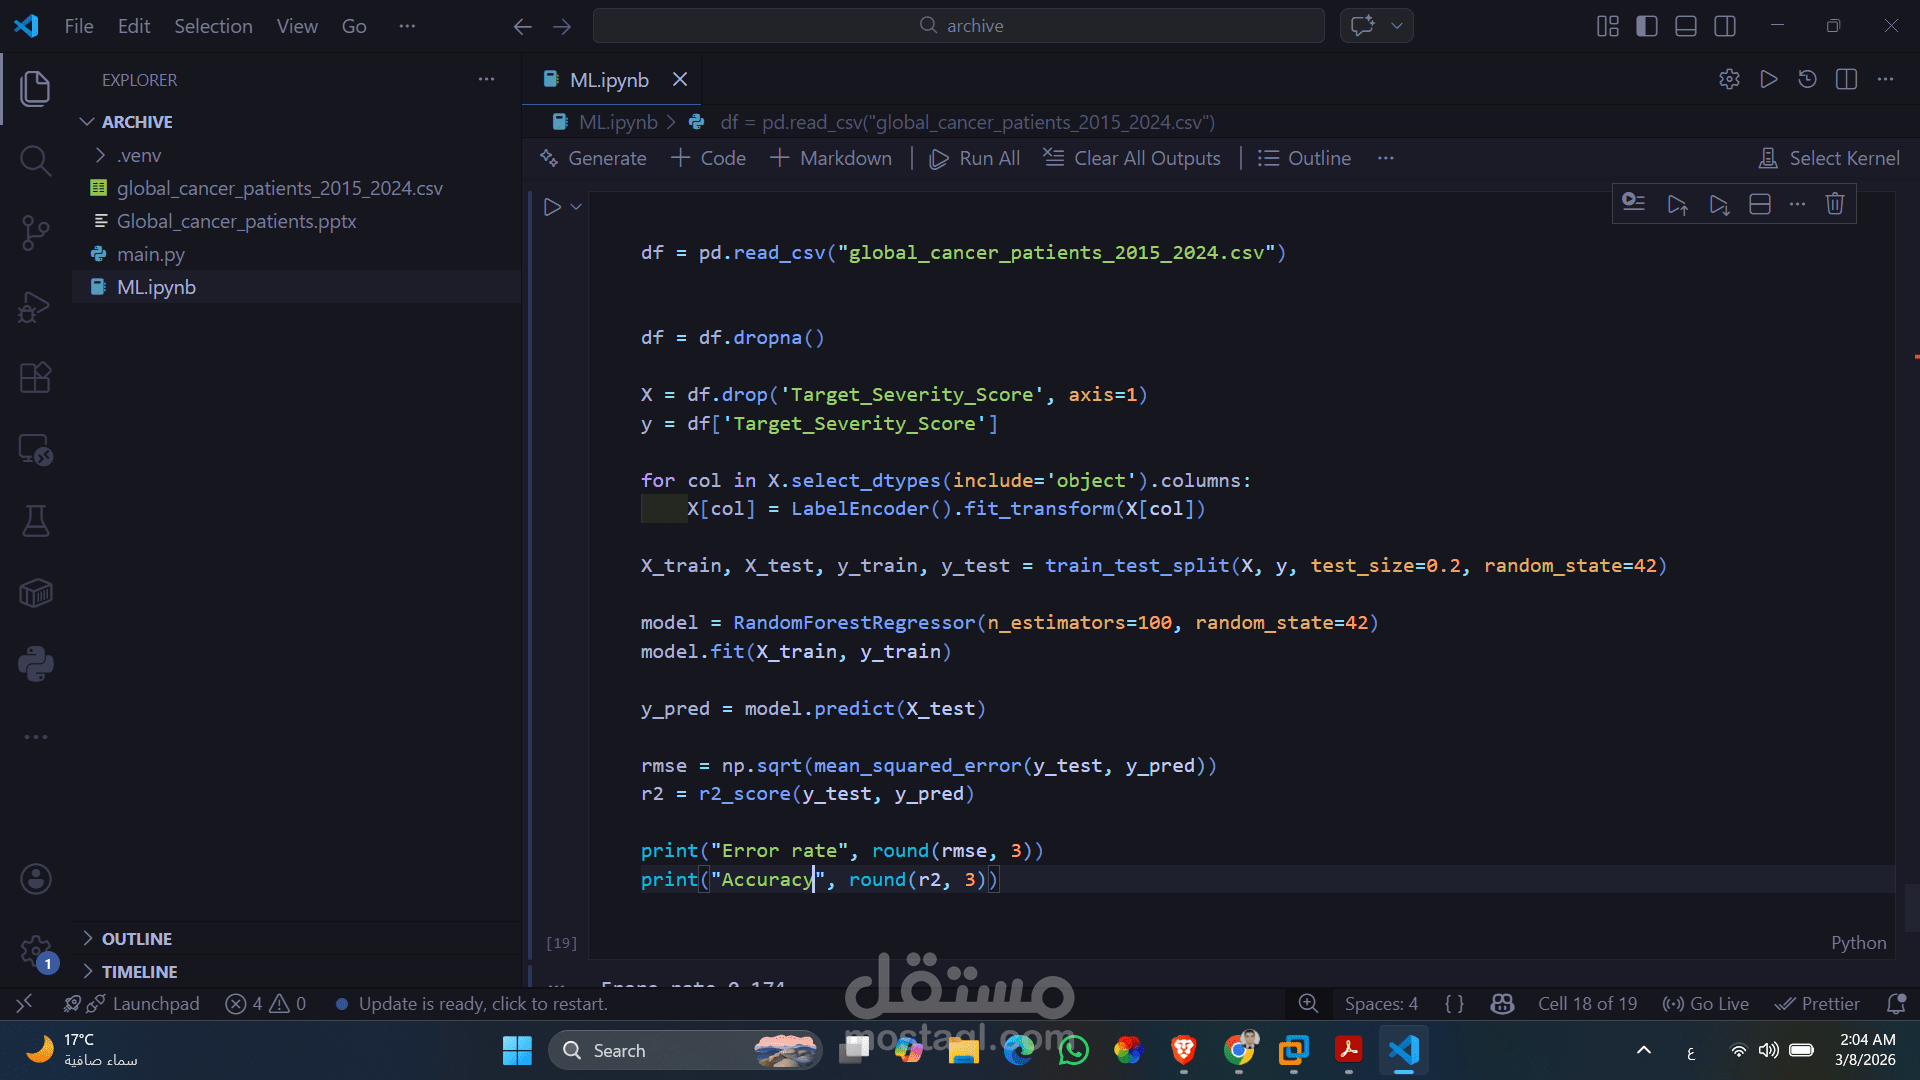Image resolution: width=1920 pixels, height=1080 pixels.
Task: Open the Customize Layout button
Action: [x=1608, y=26]
